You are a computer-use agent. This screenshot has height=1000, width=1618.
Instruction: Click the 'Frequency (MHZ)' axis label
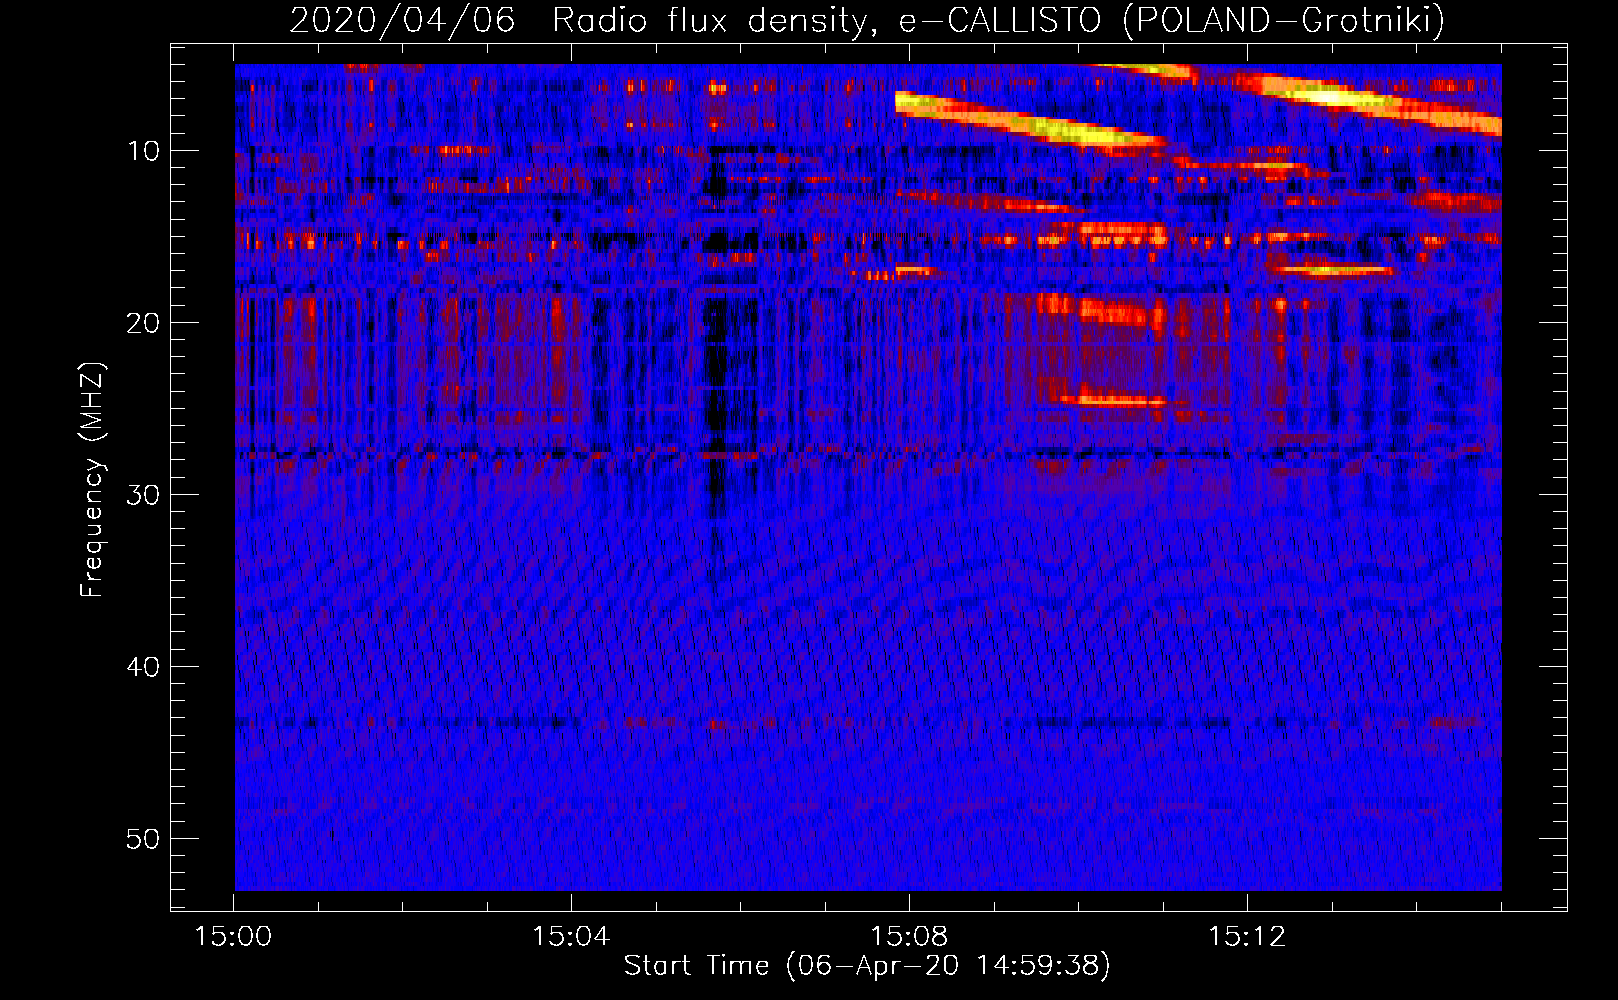click(x=92, y=480)
